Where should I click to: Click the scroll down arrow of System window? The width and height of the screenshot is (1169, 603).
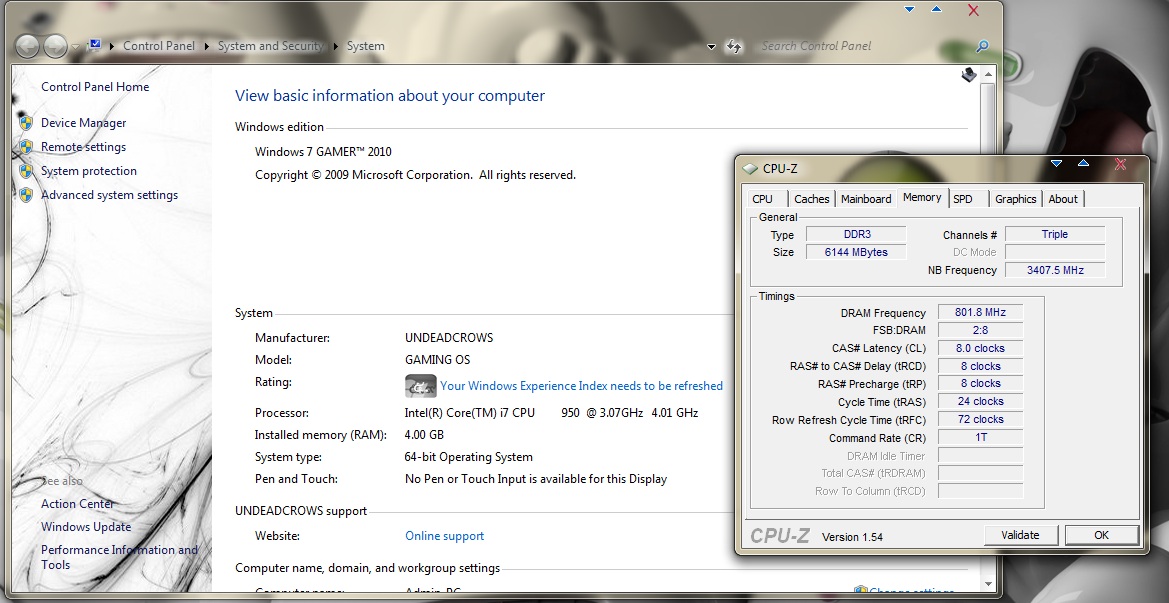tap(989, 584)
